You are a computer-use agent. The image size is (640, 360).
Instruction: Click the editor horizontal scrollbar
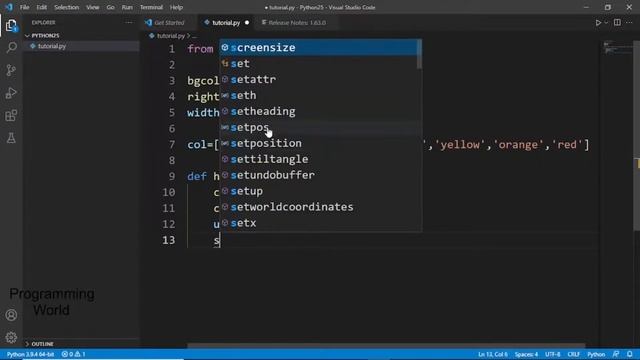(386, 346)
